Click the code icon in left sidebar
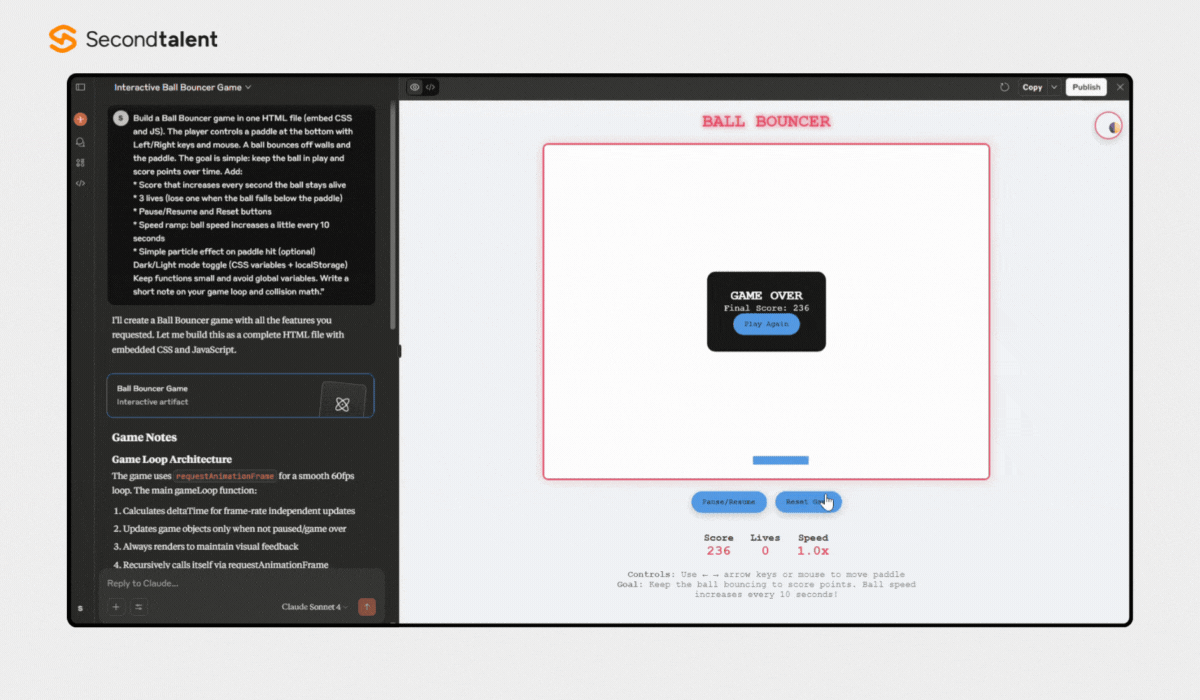The height and width of the screenshot is (700, 1200). [81, 183]
